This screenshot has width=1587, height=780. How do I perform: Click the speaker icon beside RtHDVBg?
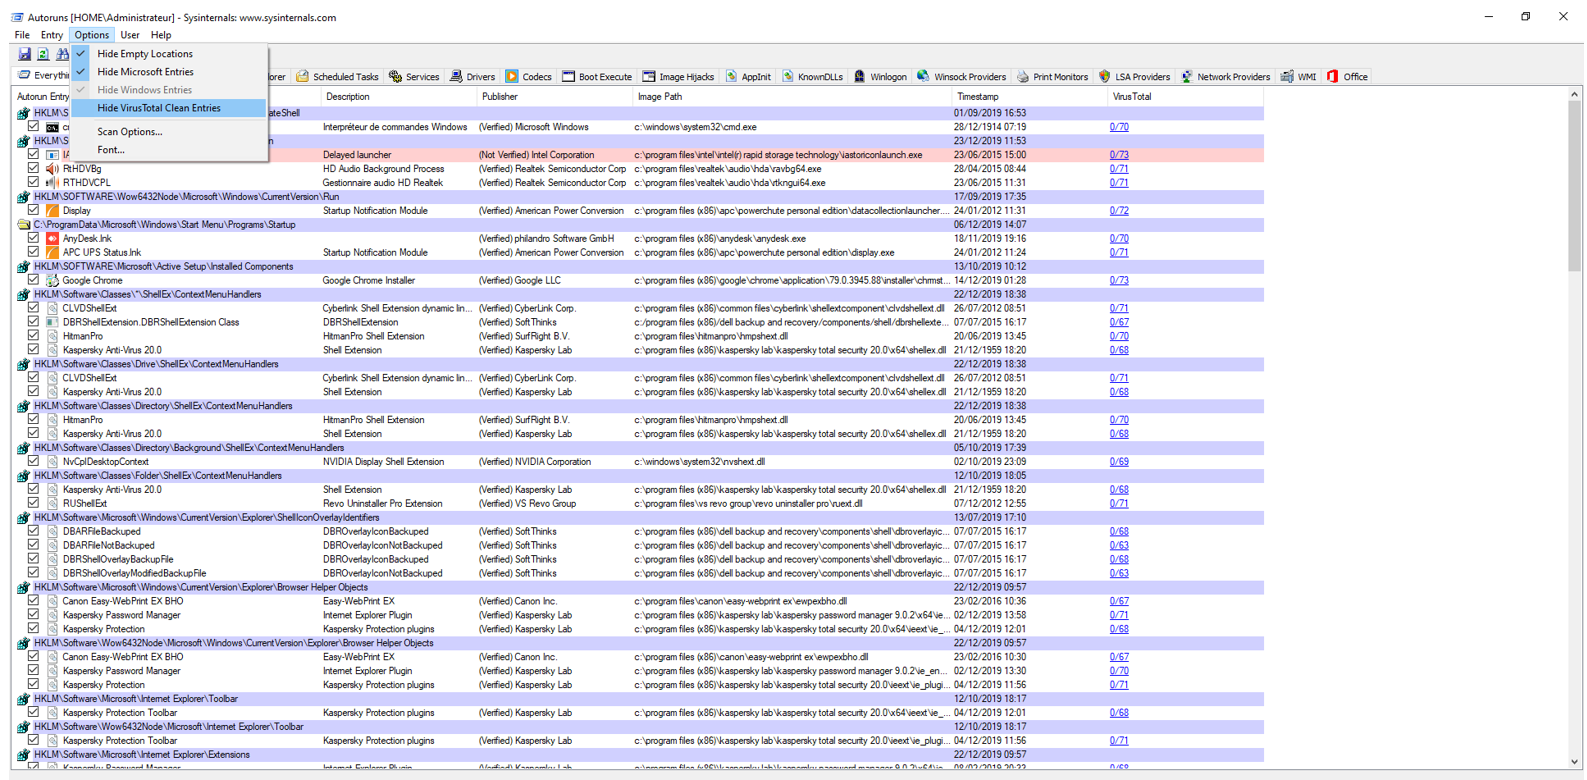pyautogui.click(x=52, y=169)
